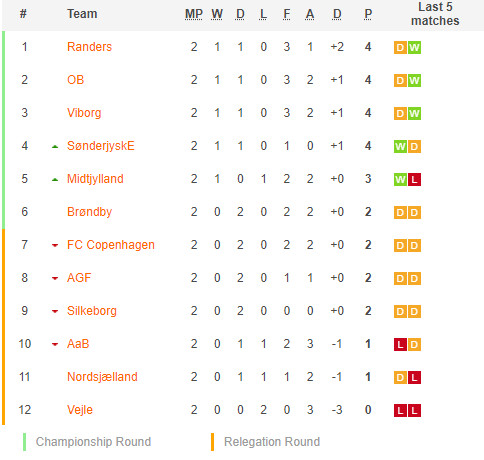Click the green Championship Round legend swatch
Image resolution: width=484 pixels, height=460 pixels.
point(24,442)
